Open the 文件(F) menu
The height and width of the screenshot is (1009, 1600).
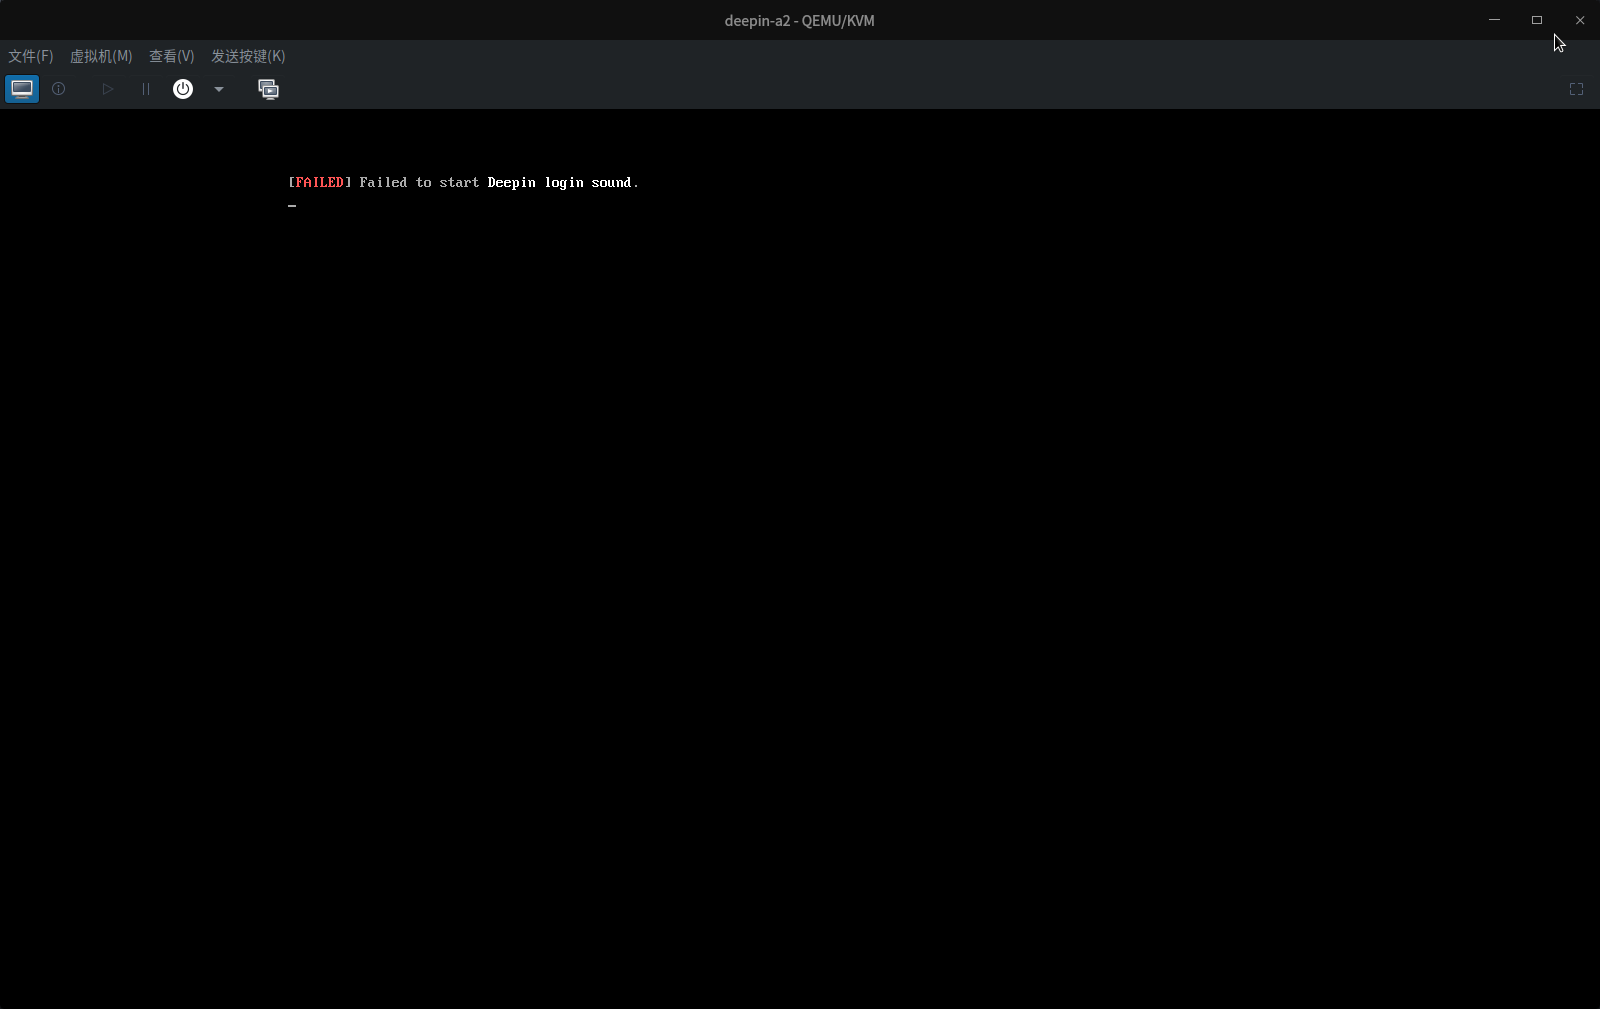pyautogui.click(x=29, y=56)
